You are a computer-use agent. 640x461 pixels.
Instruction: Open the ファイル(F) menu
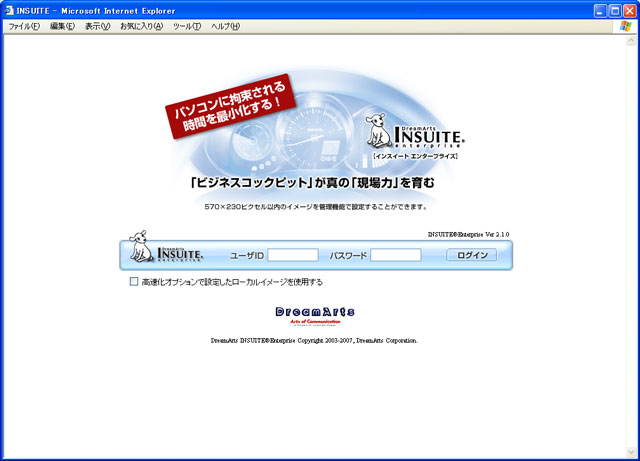click(x=24, y=27)
